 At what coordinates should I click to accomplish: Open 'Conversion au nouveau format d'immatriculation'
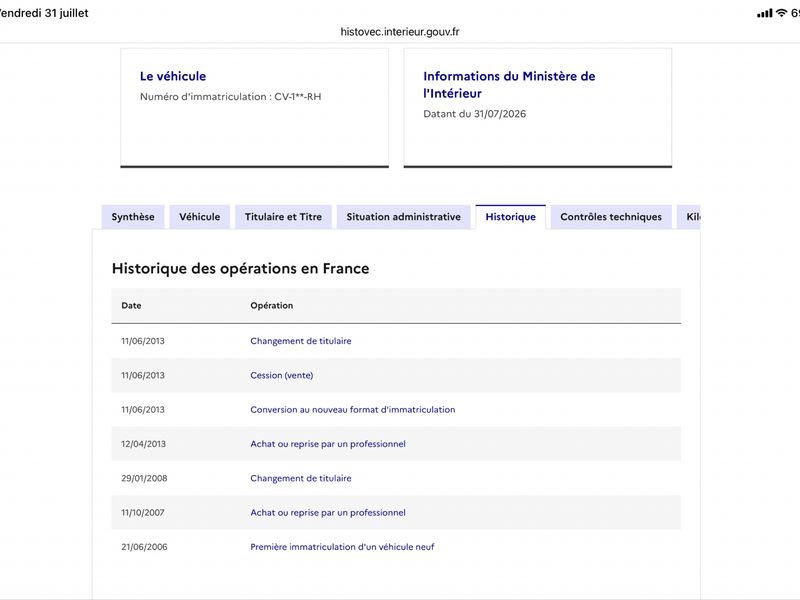(x=353, y=409)
